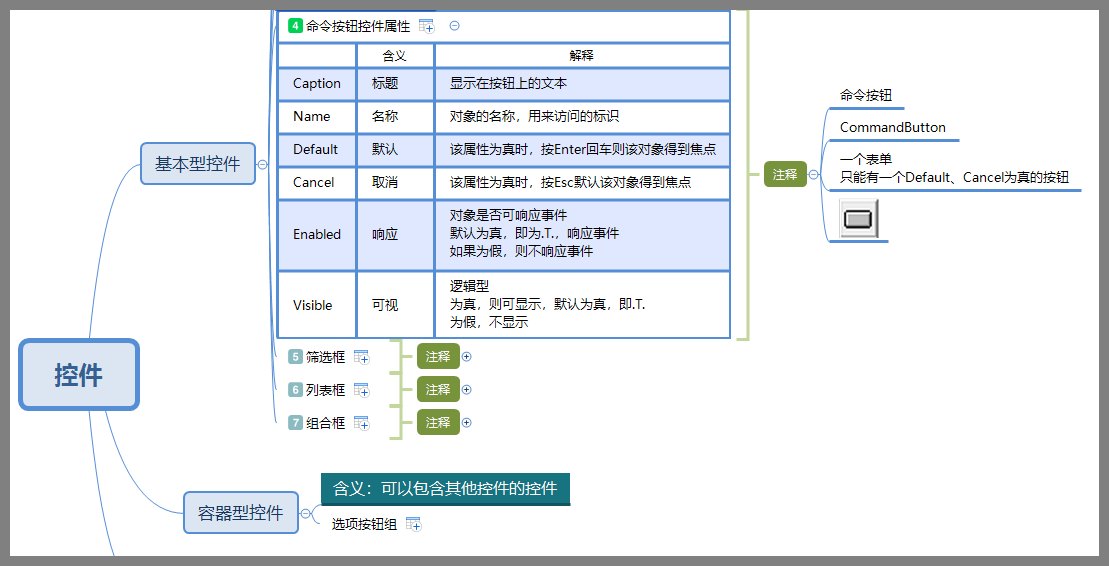
Task: Click the number 7 marker before 组合框
Action: 296,423
